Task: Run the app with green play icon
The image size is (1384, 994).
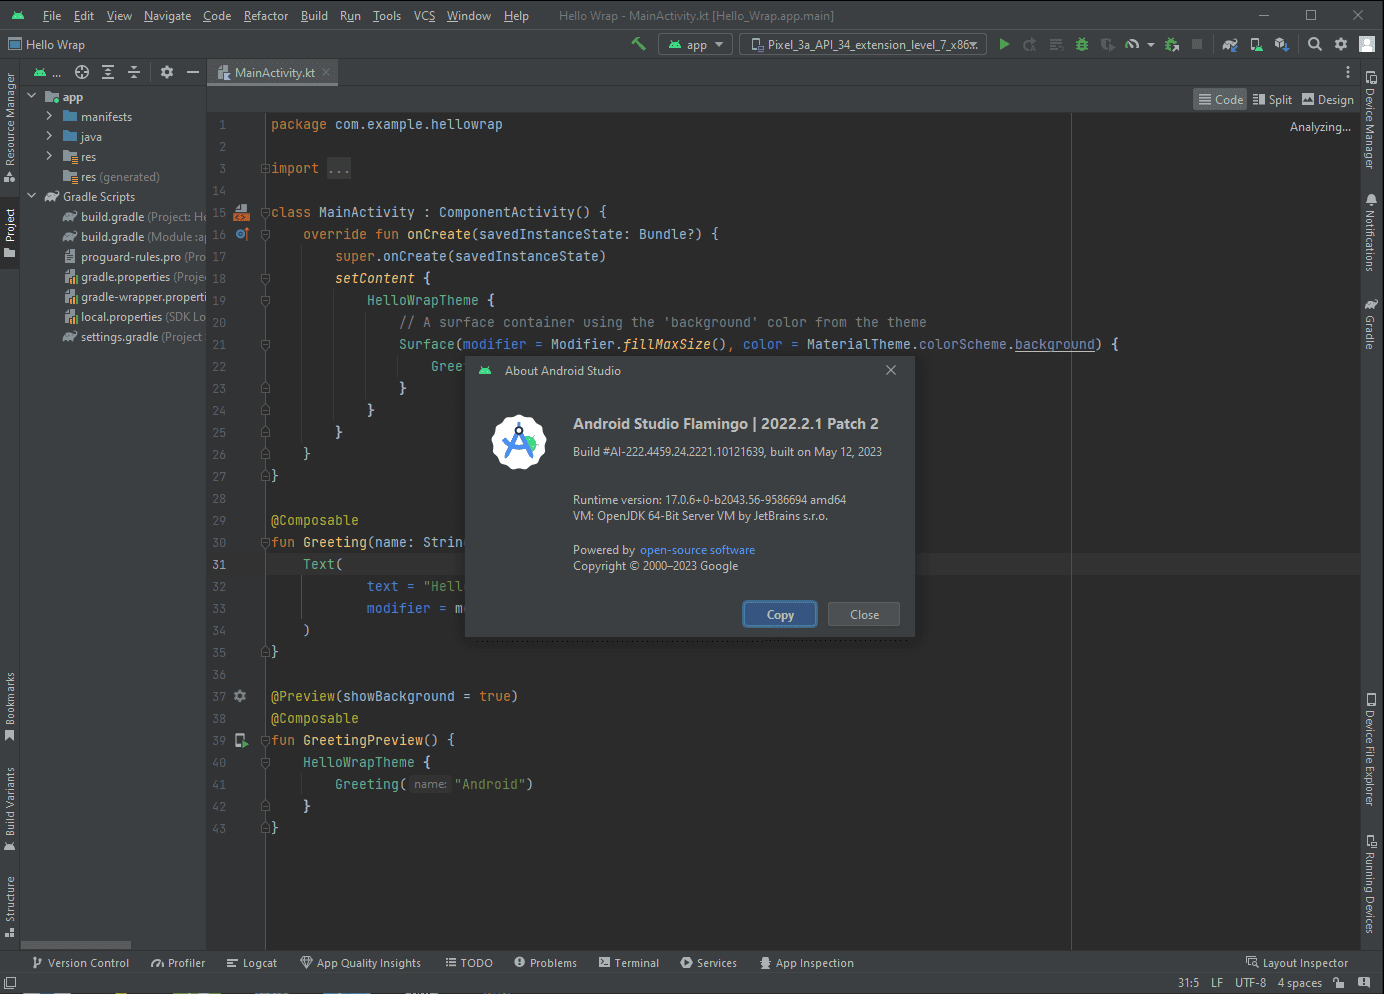Action: [x=1004, y=44]
